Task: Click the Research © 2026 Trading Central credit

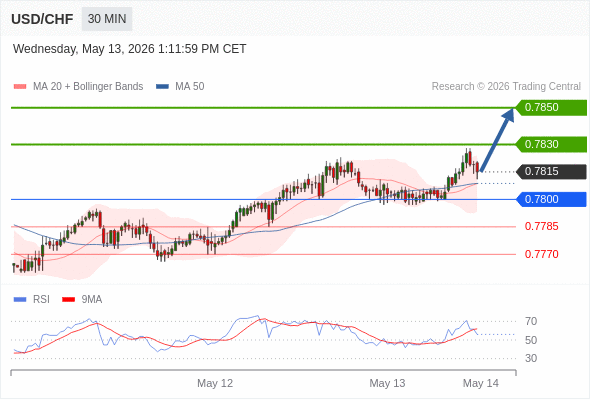Action: [506, 87]
